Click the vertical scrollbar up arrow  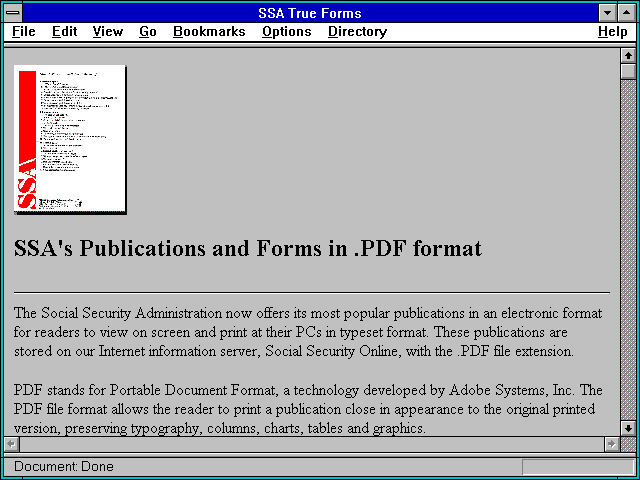click(628, 56)
